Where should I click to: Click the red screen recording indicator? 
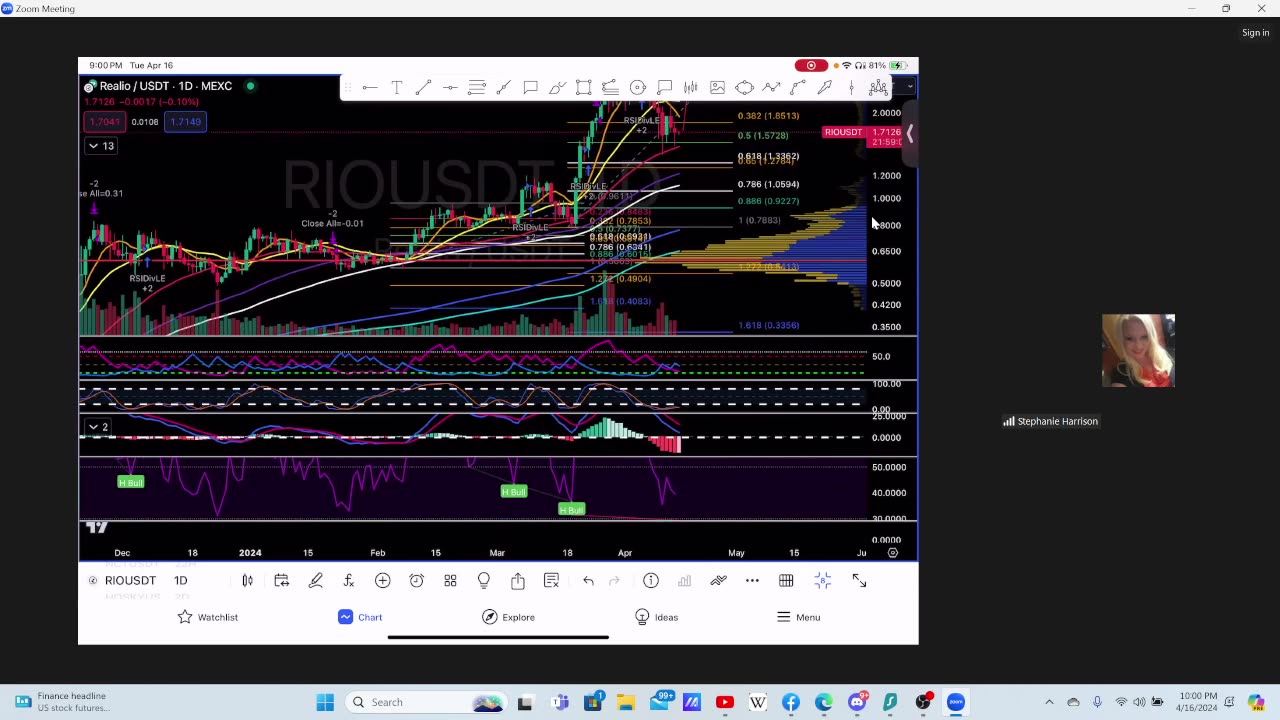[x=811, y=65]
